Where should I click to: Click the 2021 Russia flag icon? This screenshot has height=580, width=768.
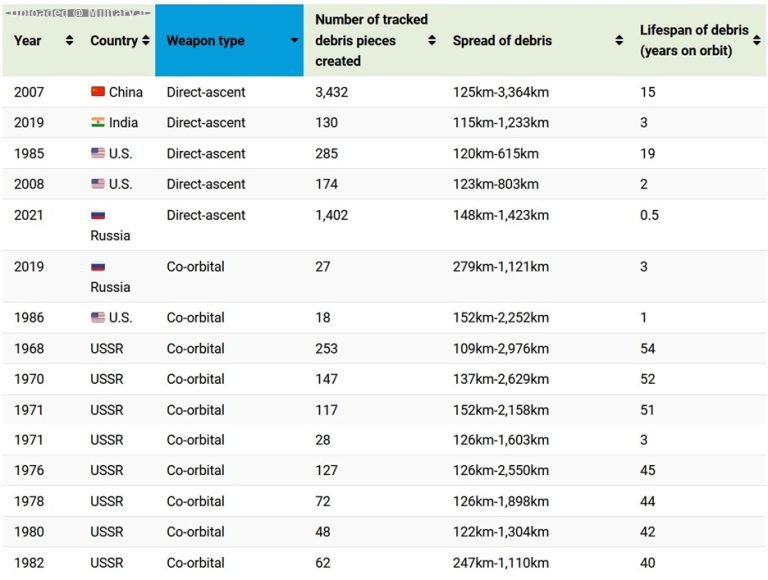98,215
